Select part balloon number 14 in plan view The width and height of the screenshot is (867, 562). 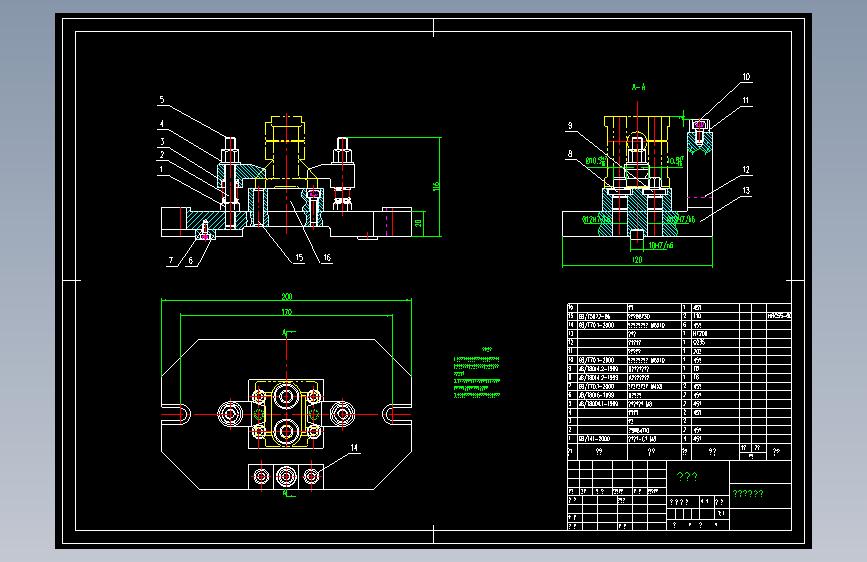(x=354, y=447)
